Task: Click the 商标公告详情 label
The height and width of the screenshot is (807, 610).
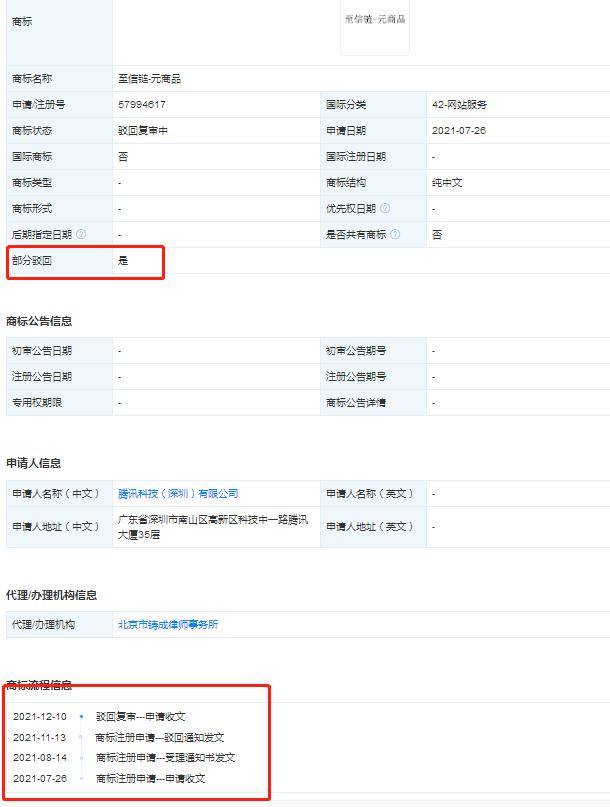Action: coord(356,402)
